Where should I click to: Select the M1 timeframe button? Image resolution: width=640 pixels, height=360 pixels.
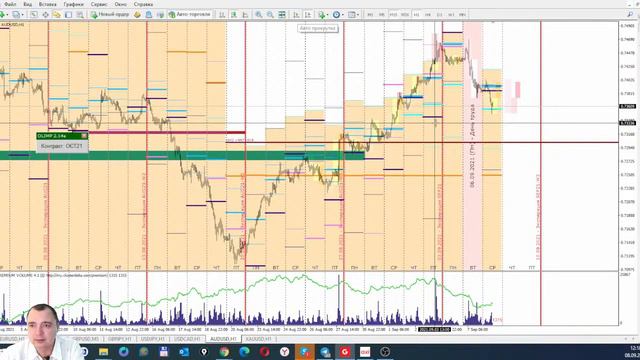pos(370,15)
